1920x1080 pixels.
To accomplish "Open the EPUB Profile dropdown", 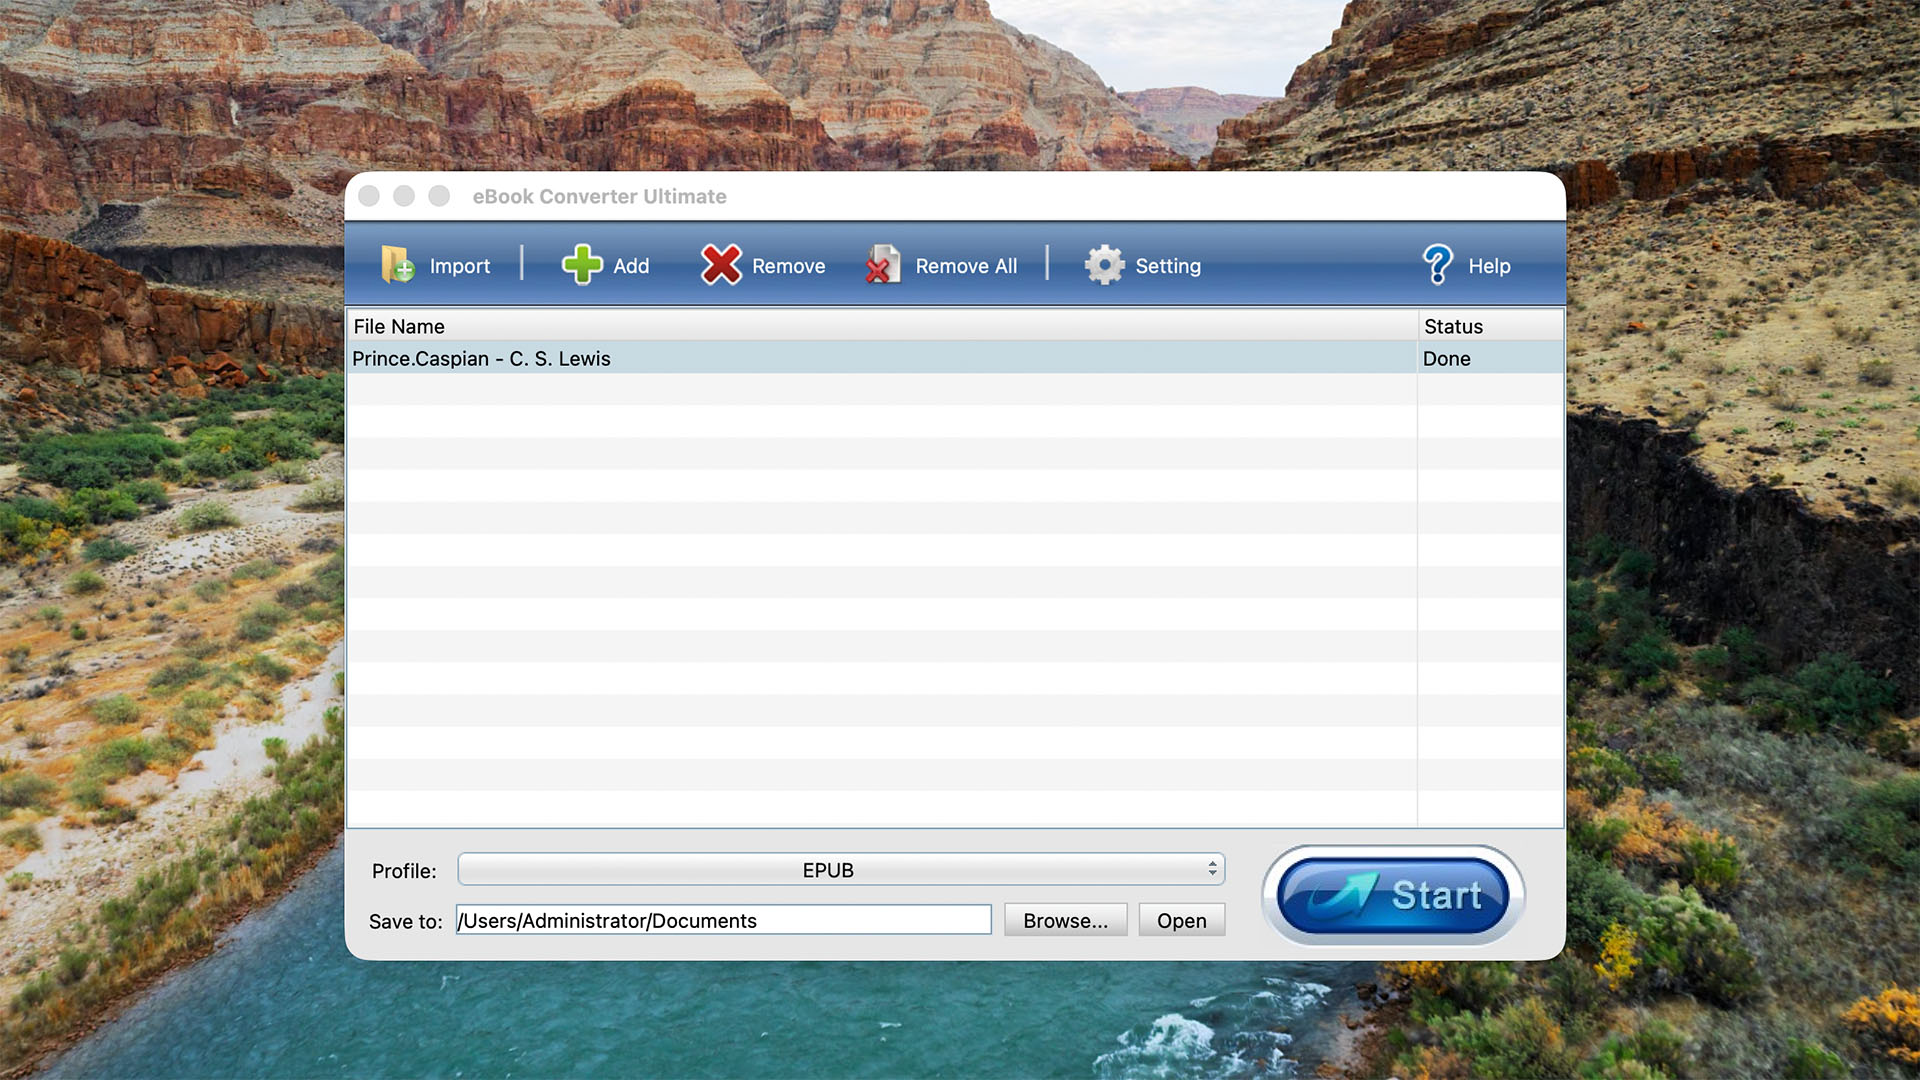I will point(841,870).
